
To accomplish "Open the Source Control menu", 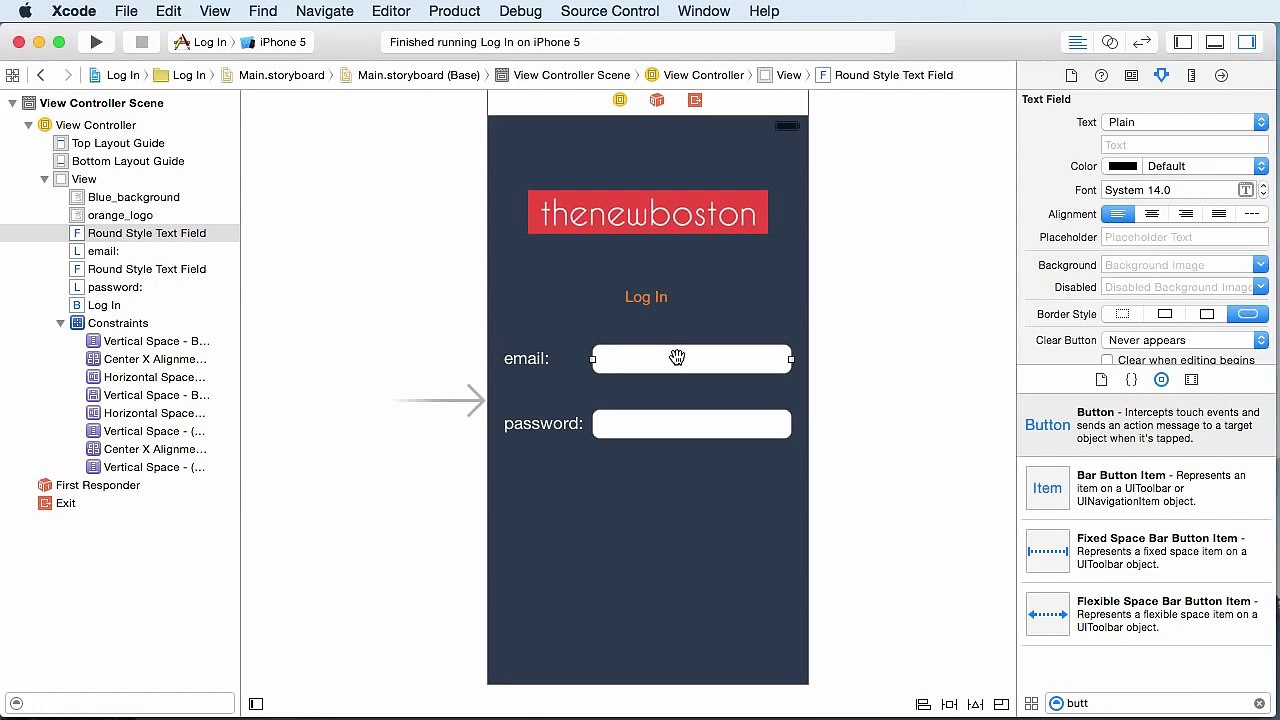I will coord(610,11).
